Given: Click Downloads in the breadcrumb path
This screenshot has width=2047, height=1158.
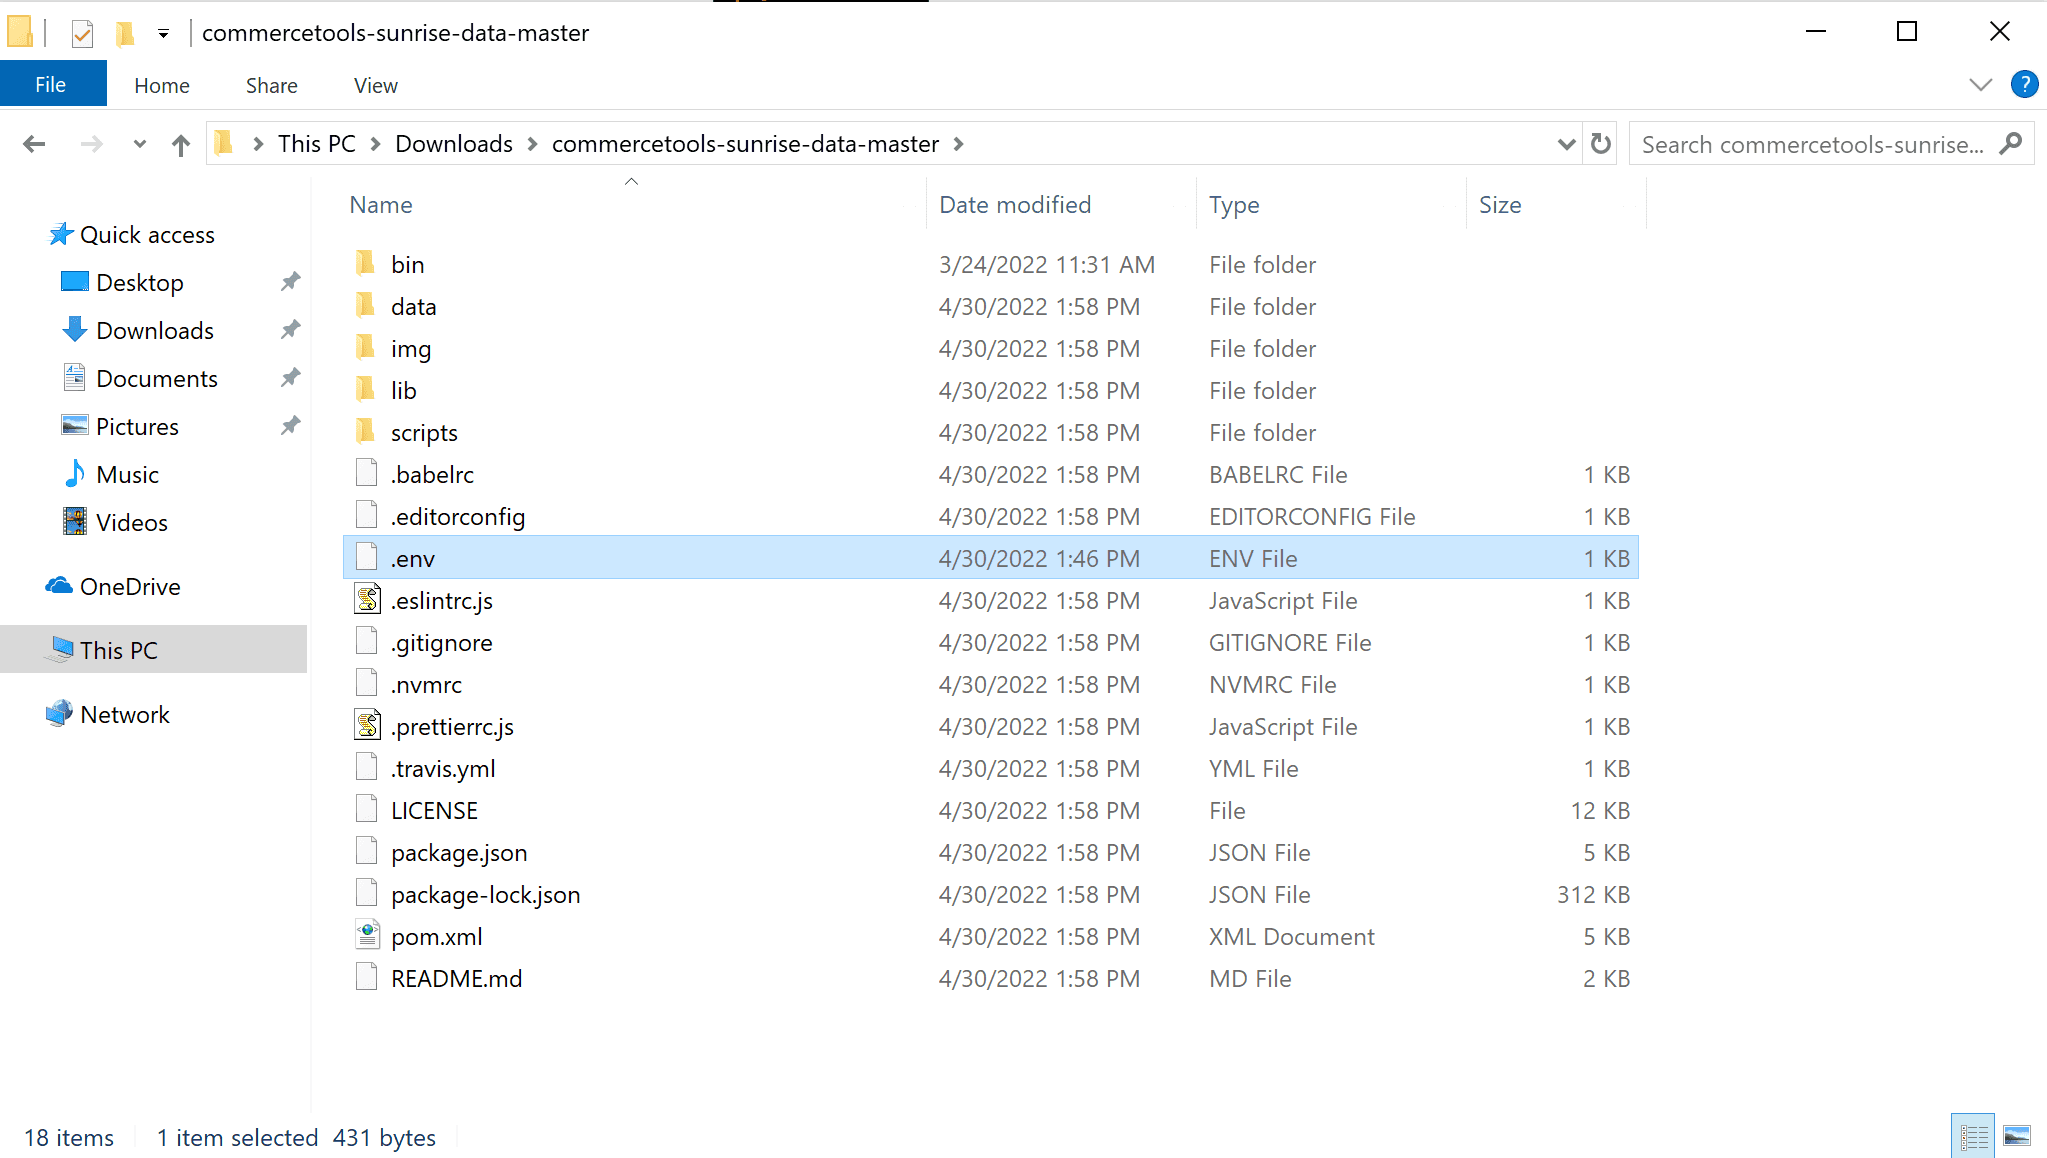Looking at the screenshot, I should tap(453, 144).
